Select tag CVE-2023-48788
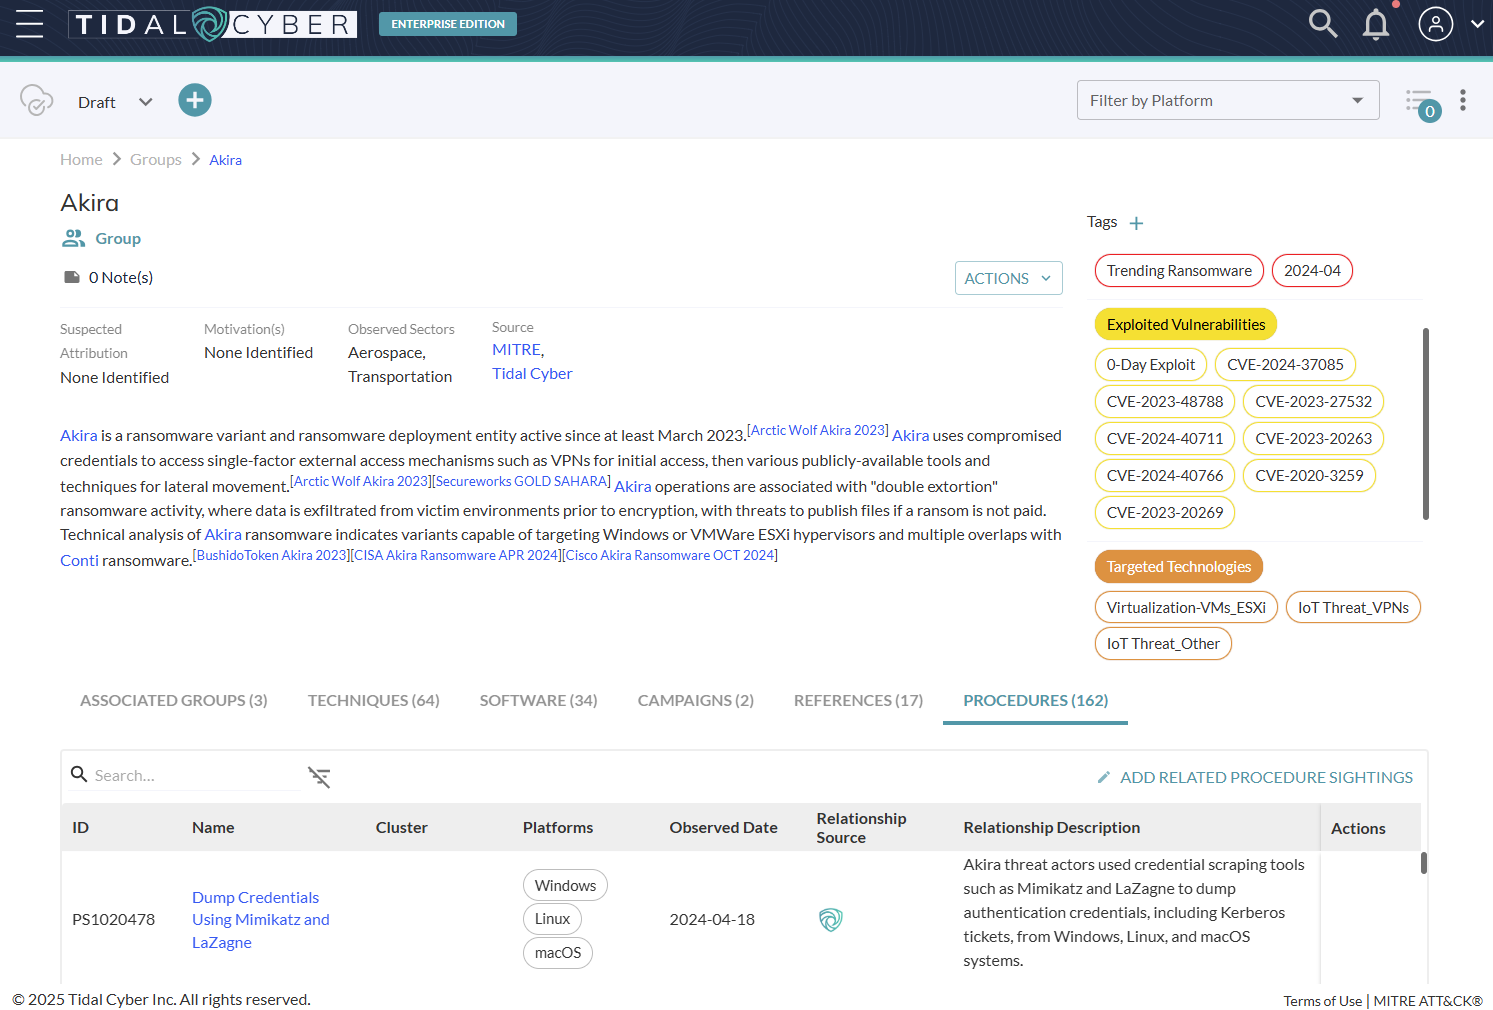The width and height of the screenshot is (1493, 1010). pos(1165,402)
